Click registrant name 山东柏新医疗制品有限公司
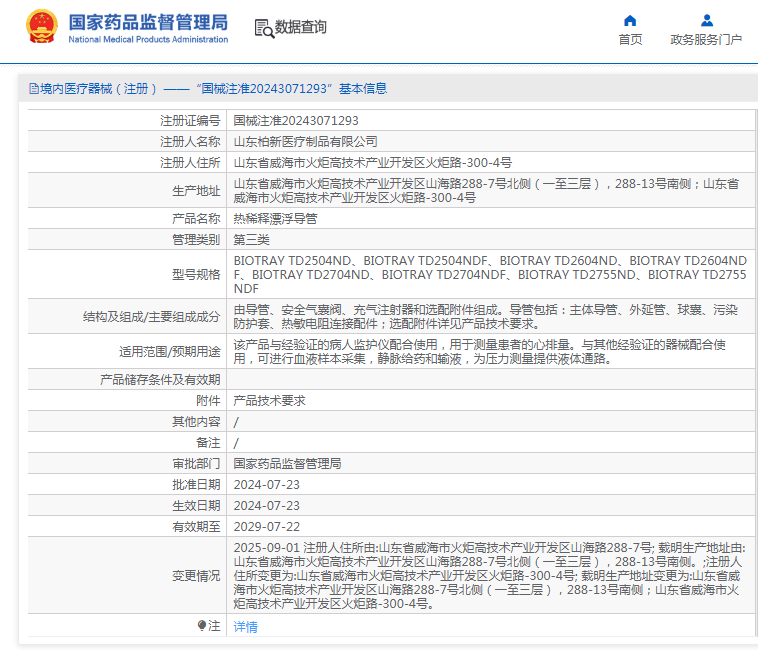The height and width of the screenshot is (650, 758). pyautogui.click(x=305, y=142)
